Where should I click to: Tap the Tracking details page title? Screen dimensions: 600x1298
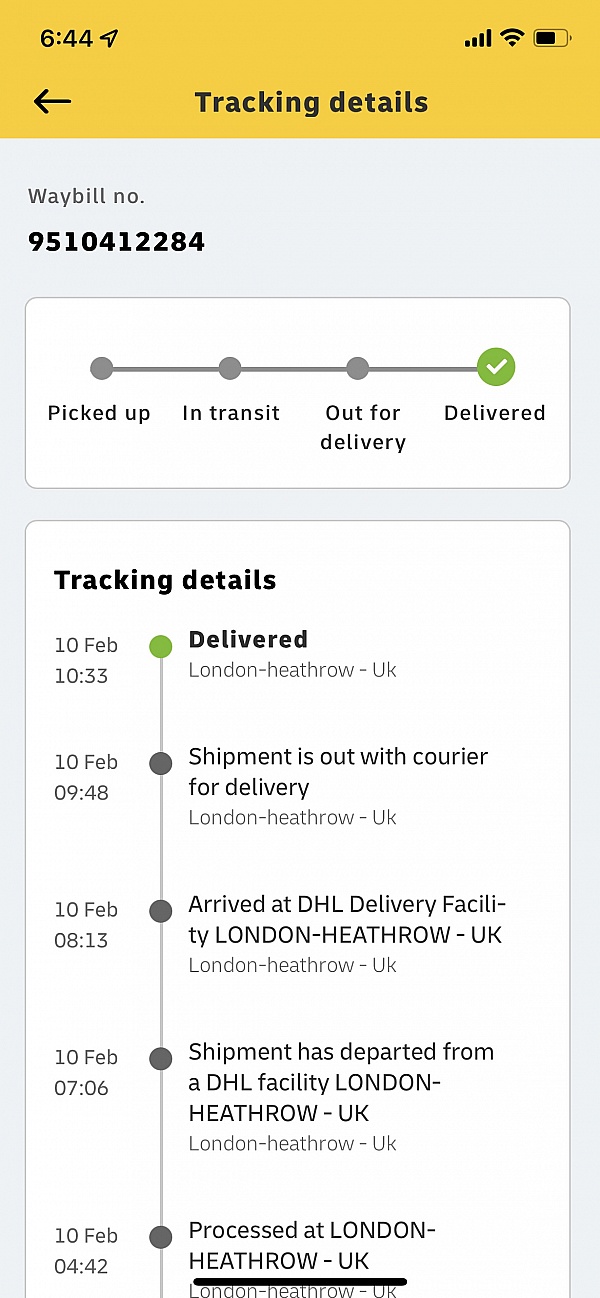pyautogui.click(x=311, y=102)
